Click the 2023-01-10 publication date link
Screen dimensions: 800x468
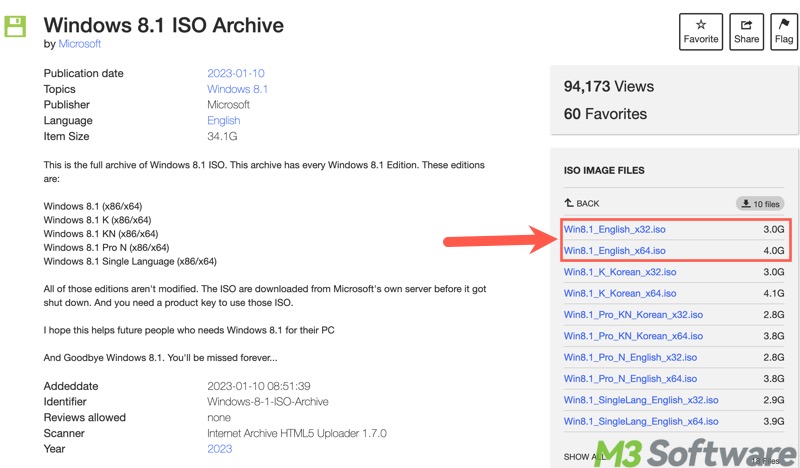235,74
